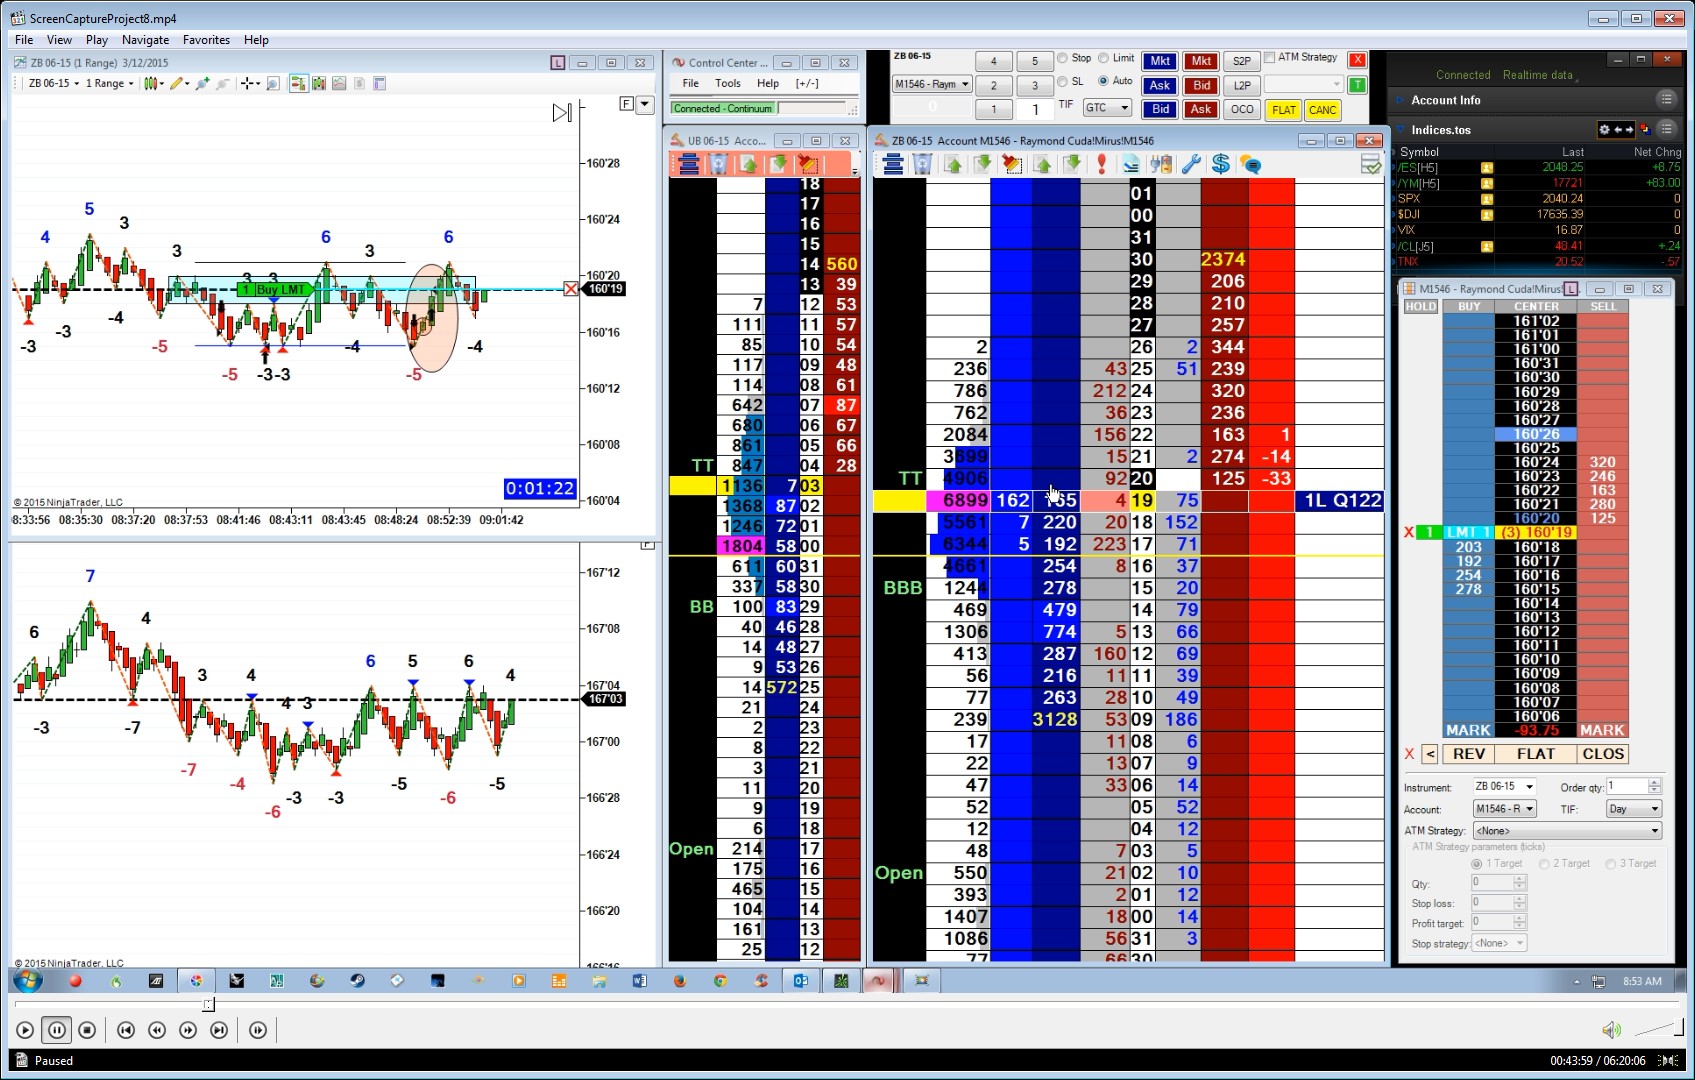
Task: Open Google Chrome from the taskbar
Action: (x=720, y=981)
